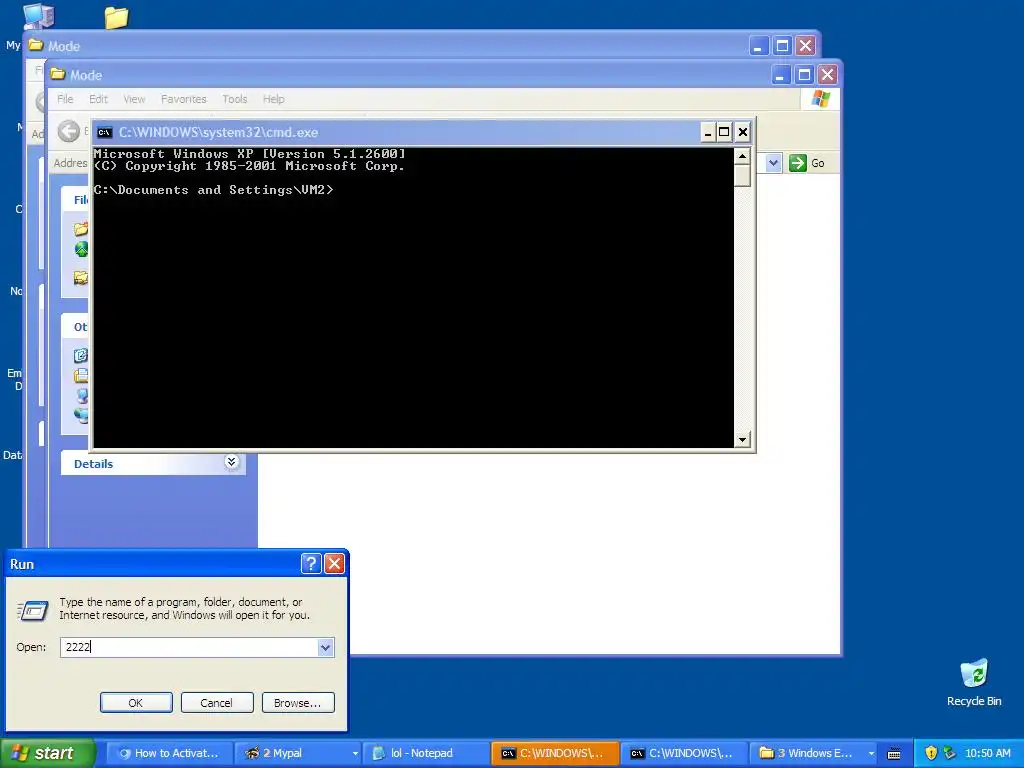
Task: Select the My Computer desktop icon
Action: coord(38,16)
